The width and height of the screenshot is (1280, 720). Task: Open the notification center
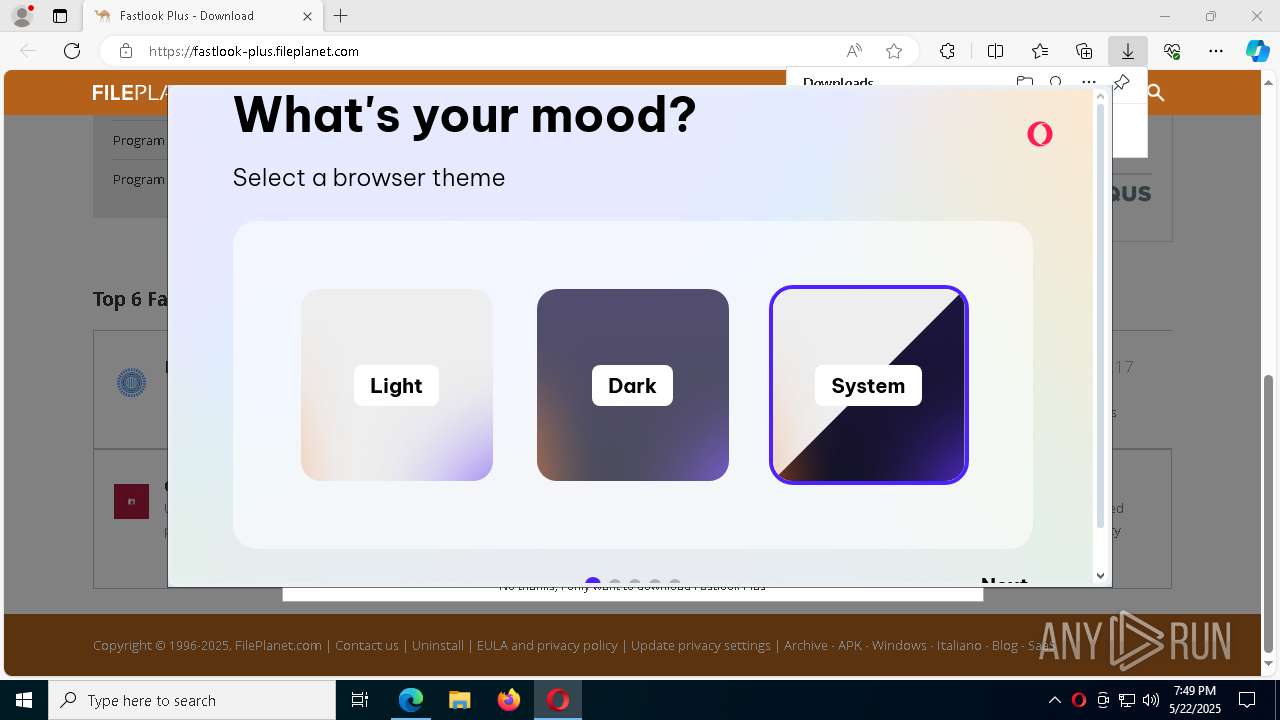click(x=1247, y=700)
